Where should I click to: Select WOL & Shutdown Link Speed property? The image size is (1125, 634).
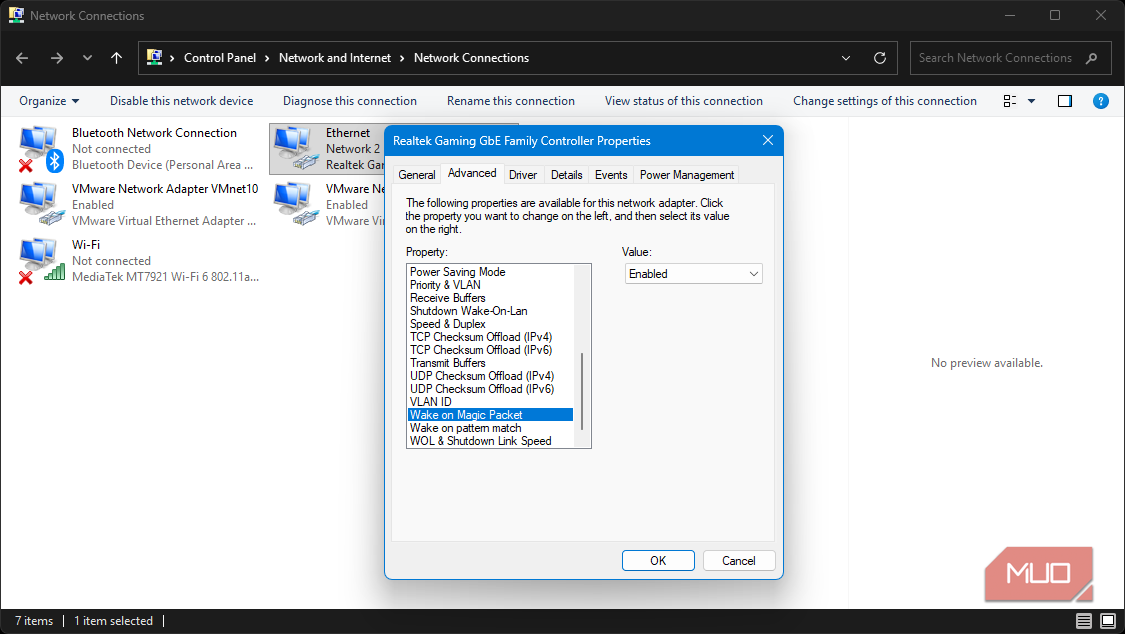coord(491,441)
